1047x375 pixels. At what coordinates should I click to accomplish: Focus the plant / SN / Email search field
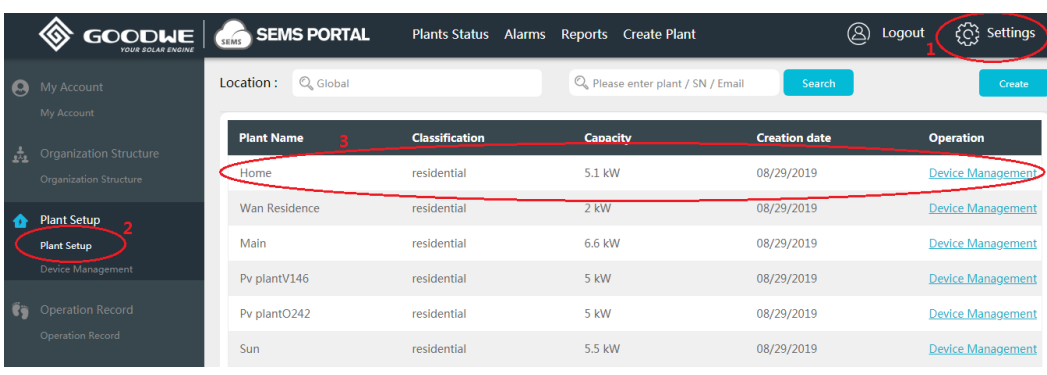coord(674,83)
